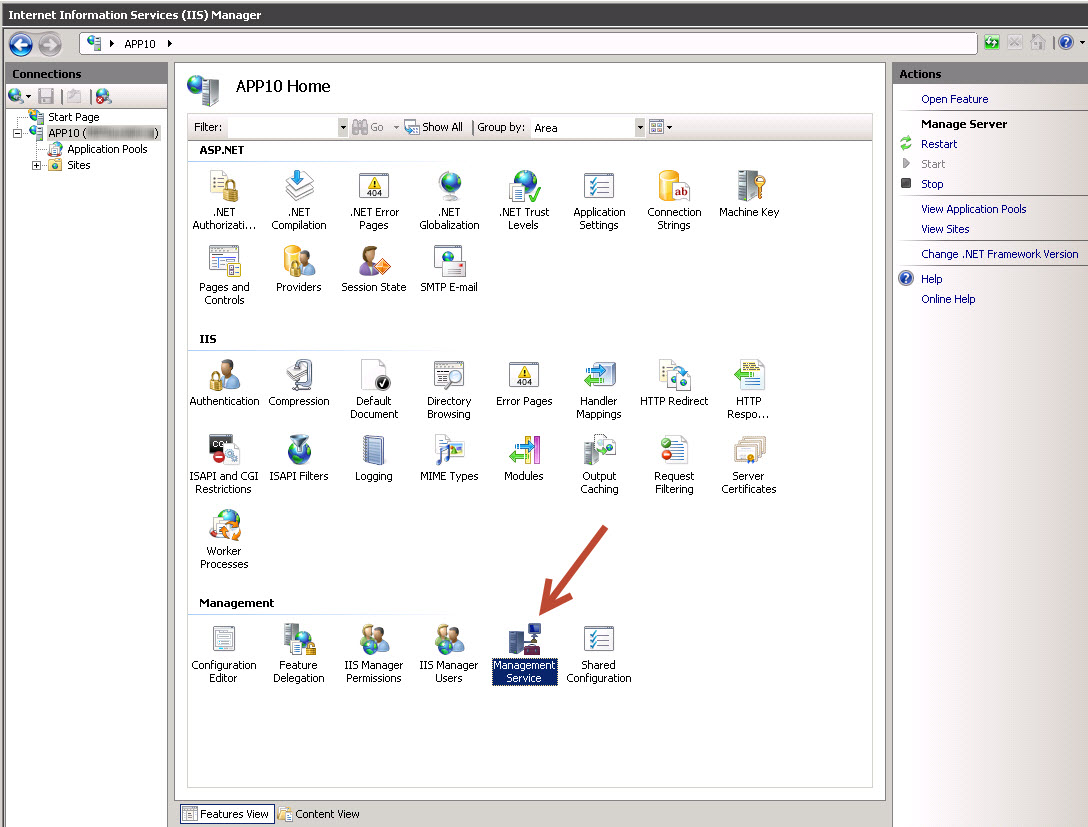Open Compression feature
The image size is (1088, 827).
coord(299,383)
